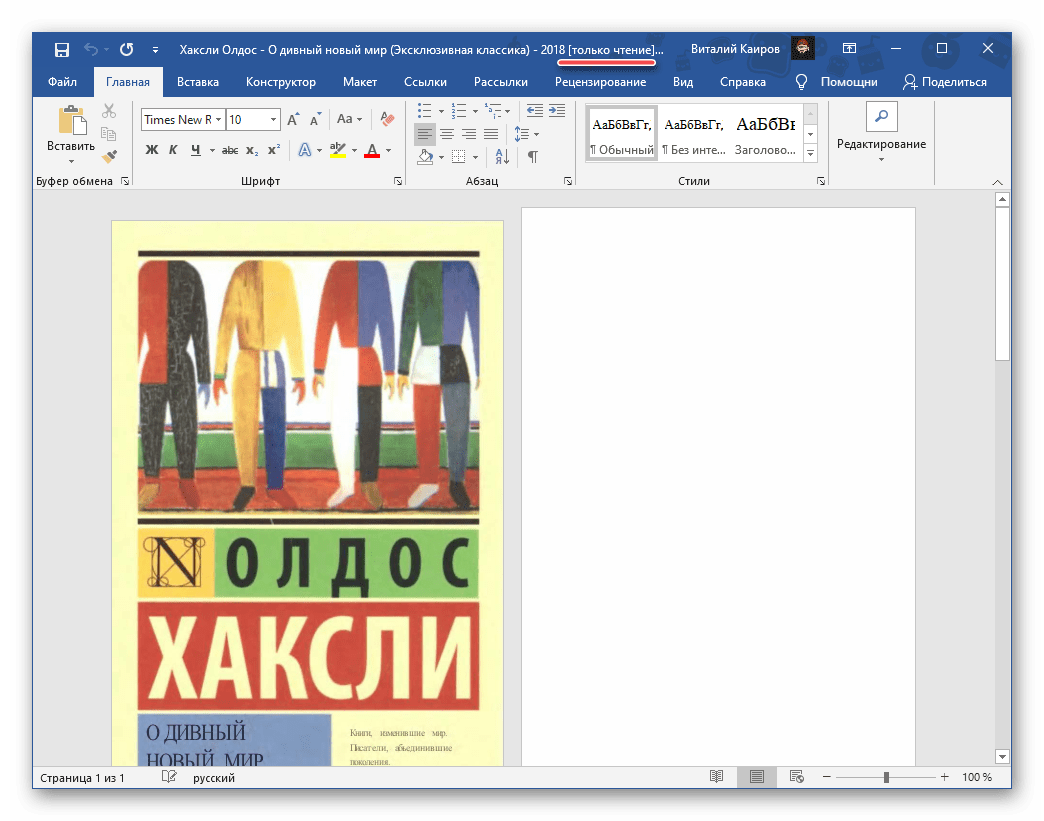Open the Редактирование editing menu
This screenshot has width=1044, height=821.
881,133
